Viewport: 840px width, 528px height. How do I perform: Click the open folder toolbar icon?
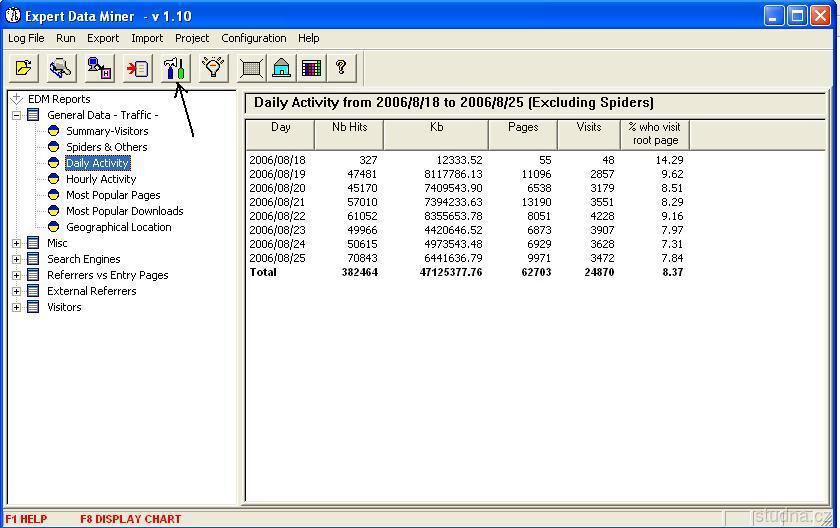tap(24, 68)
